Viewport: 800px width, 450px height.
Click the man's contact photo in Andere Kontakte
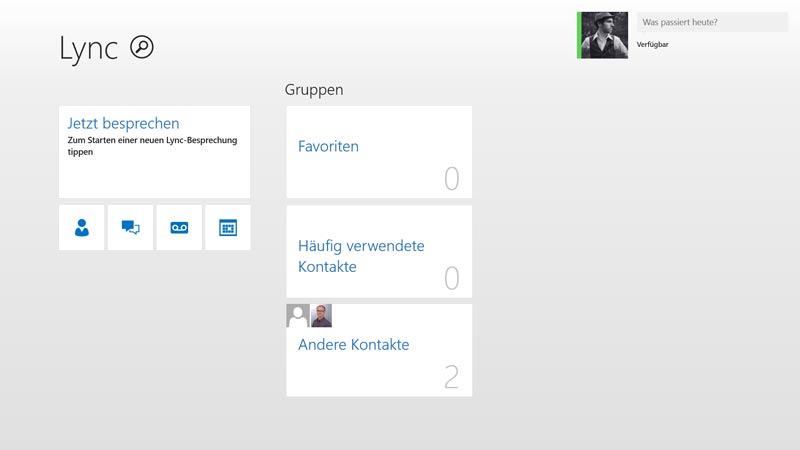tap(321, 316)
